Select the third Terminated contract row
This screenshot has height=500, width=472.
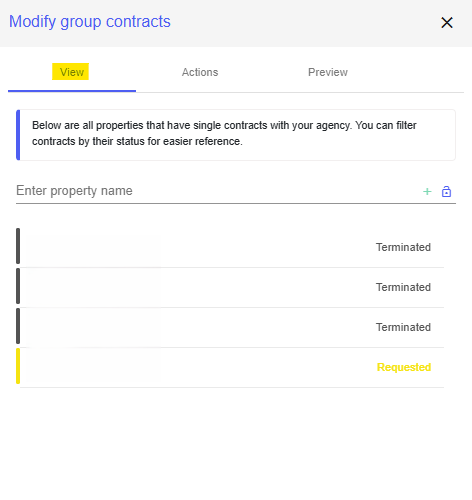click(230, 327)
